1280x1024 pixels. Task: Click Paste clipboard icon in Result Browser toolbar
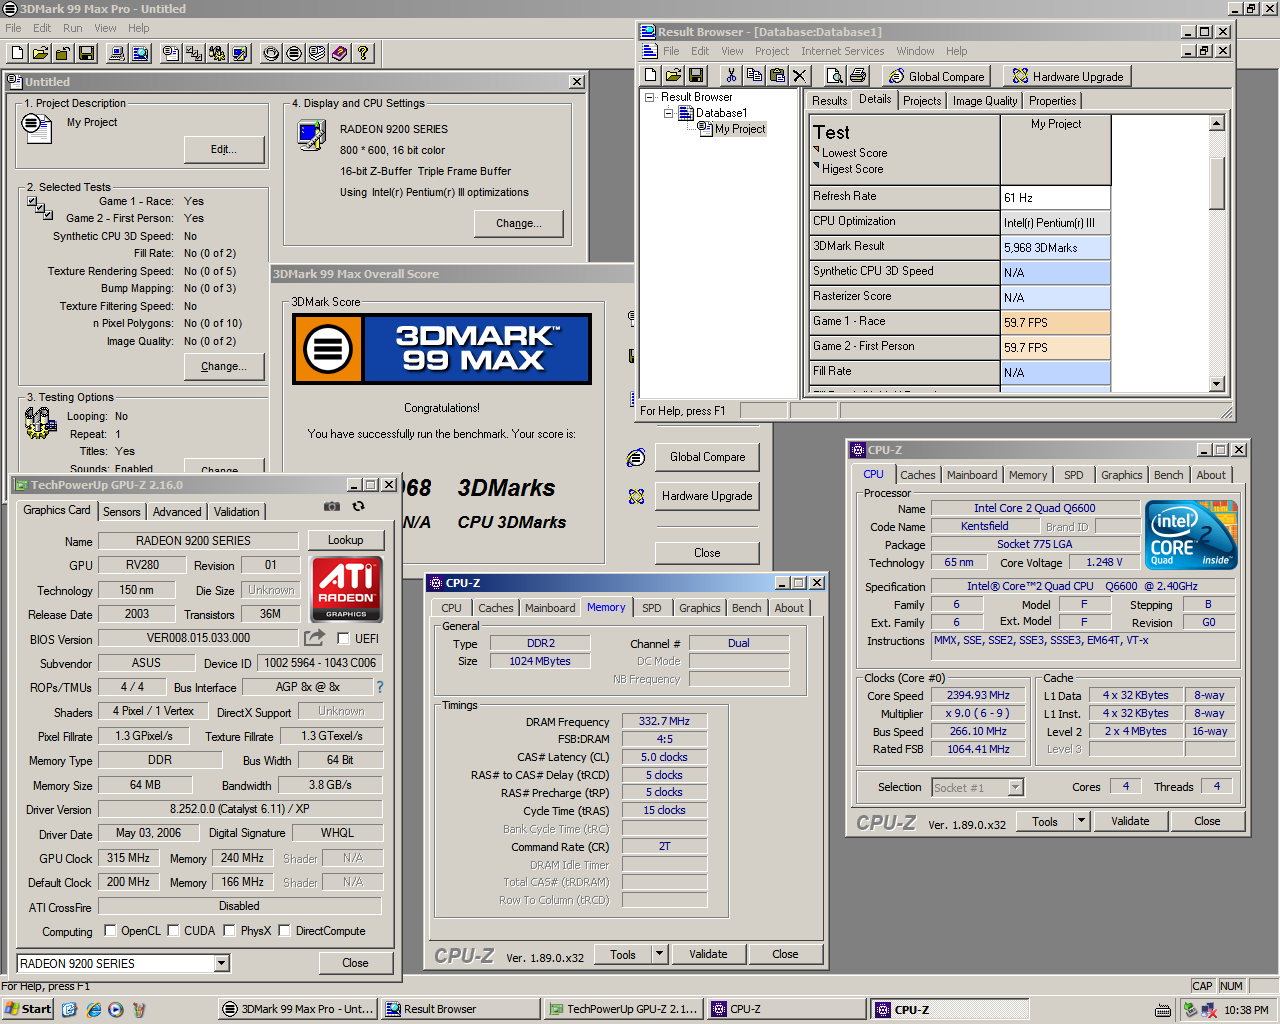tap(777, 75)
